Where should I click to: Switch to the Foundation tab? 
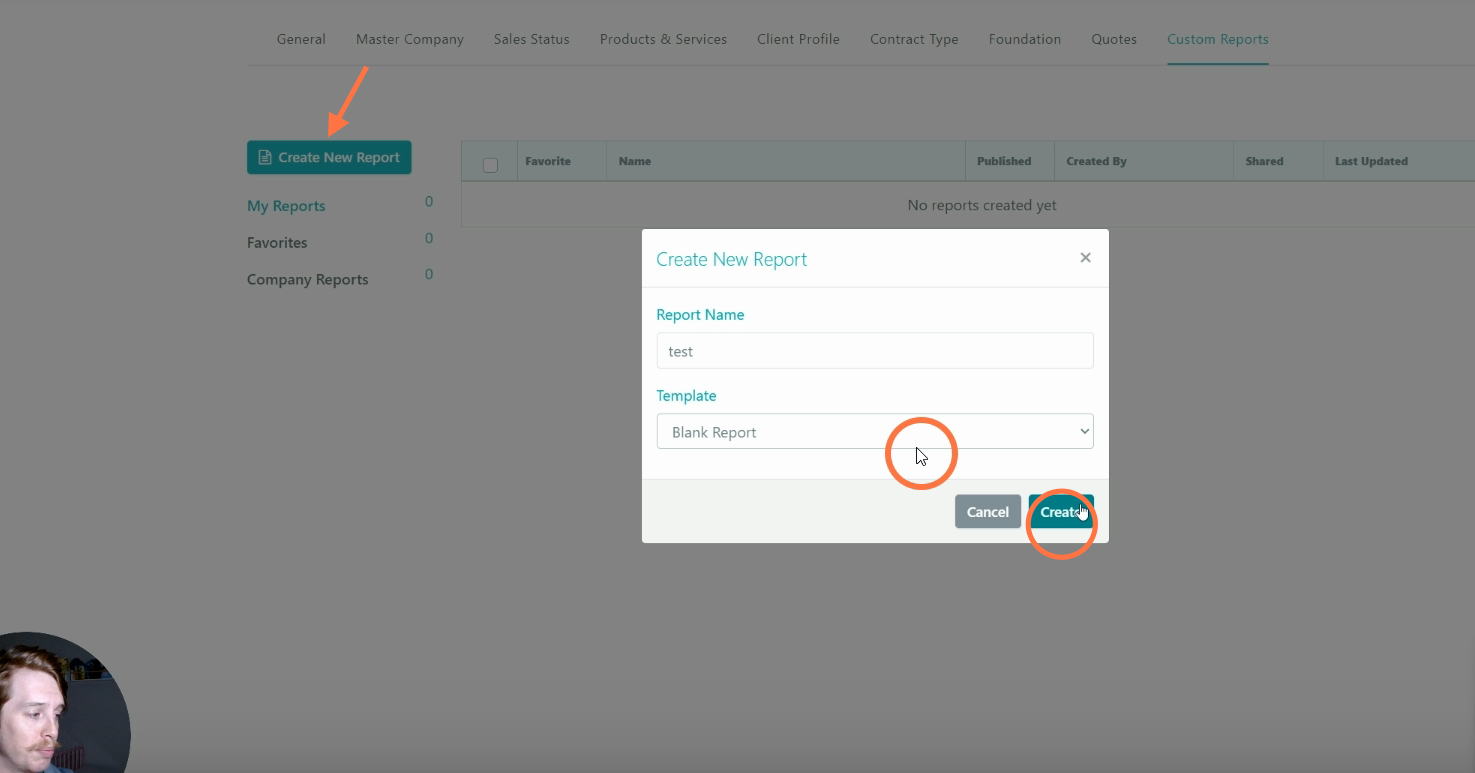[x=1025, y=39]
